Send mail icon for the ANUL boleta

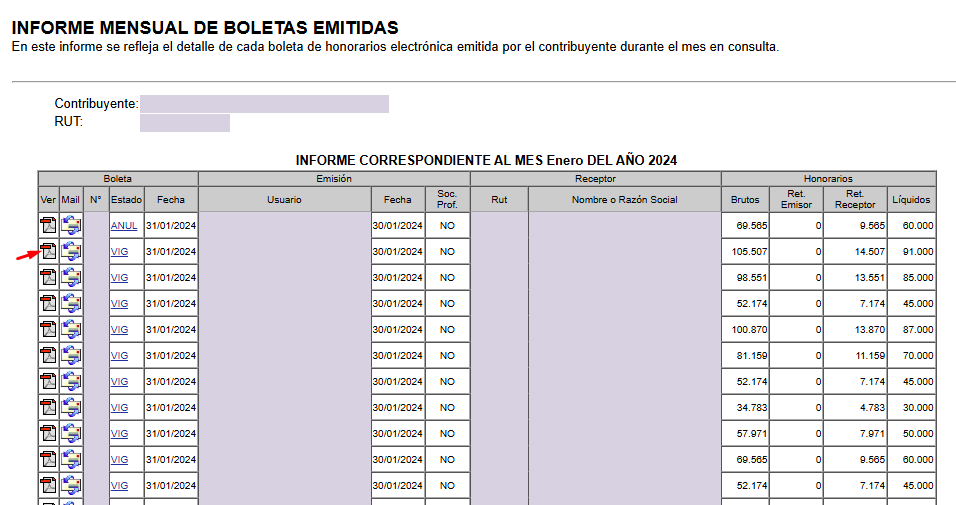(x=71, y=225)
